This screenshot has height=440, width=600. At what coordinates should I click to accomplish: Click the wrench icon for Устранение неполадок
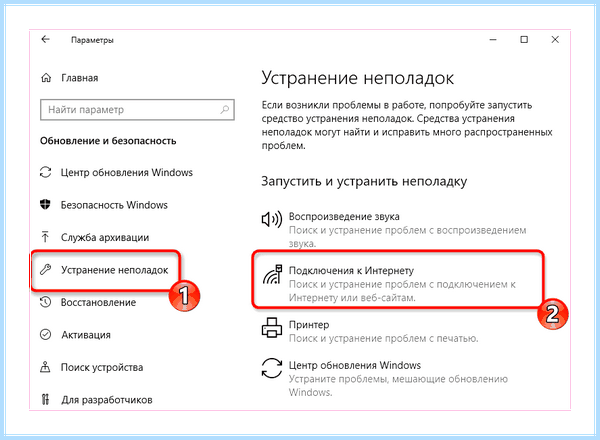tap(46, 270)
